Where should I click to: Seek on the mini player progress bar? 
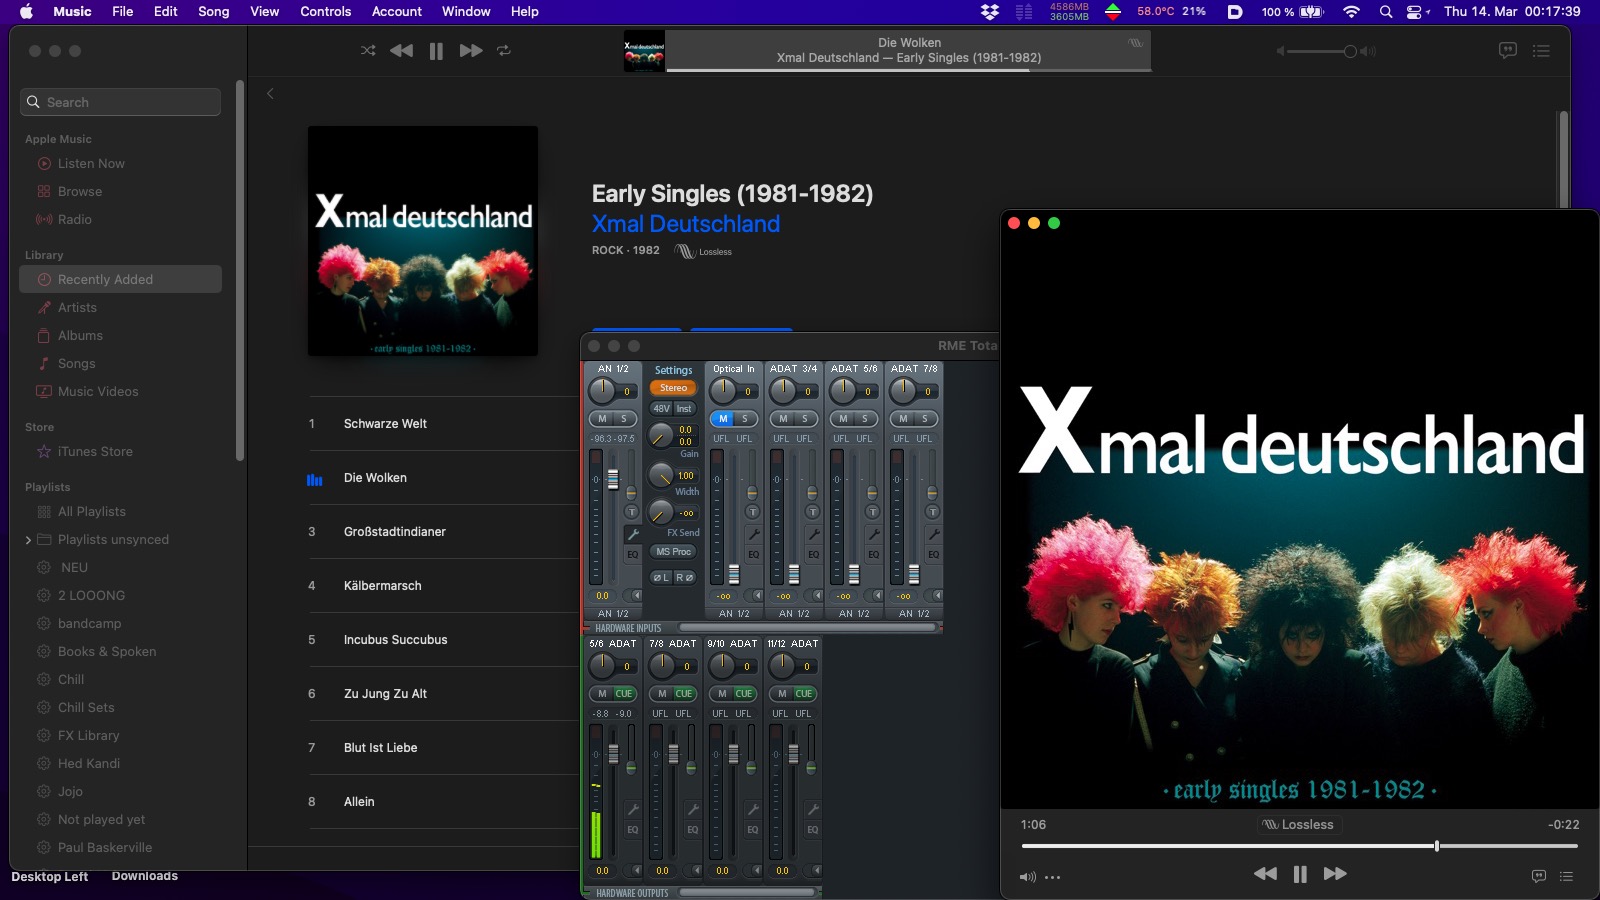(x=1299, y=846)
